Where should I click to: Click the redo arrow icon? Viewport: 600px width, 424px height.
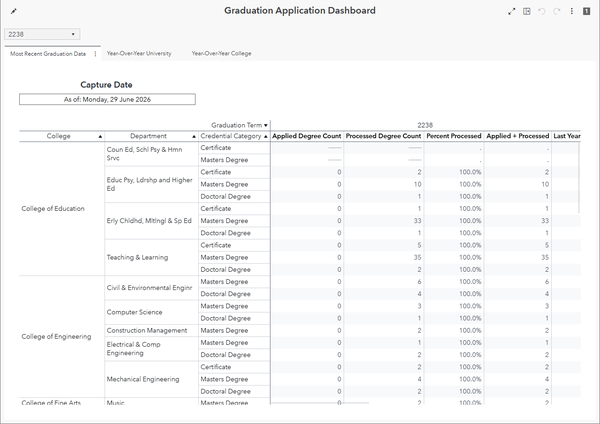click(557, 11)
